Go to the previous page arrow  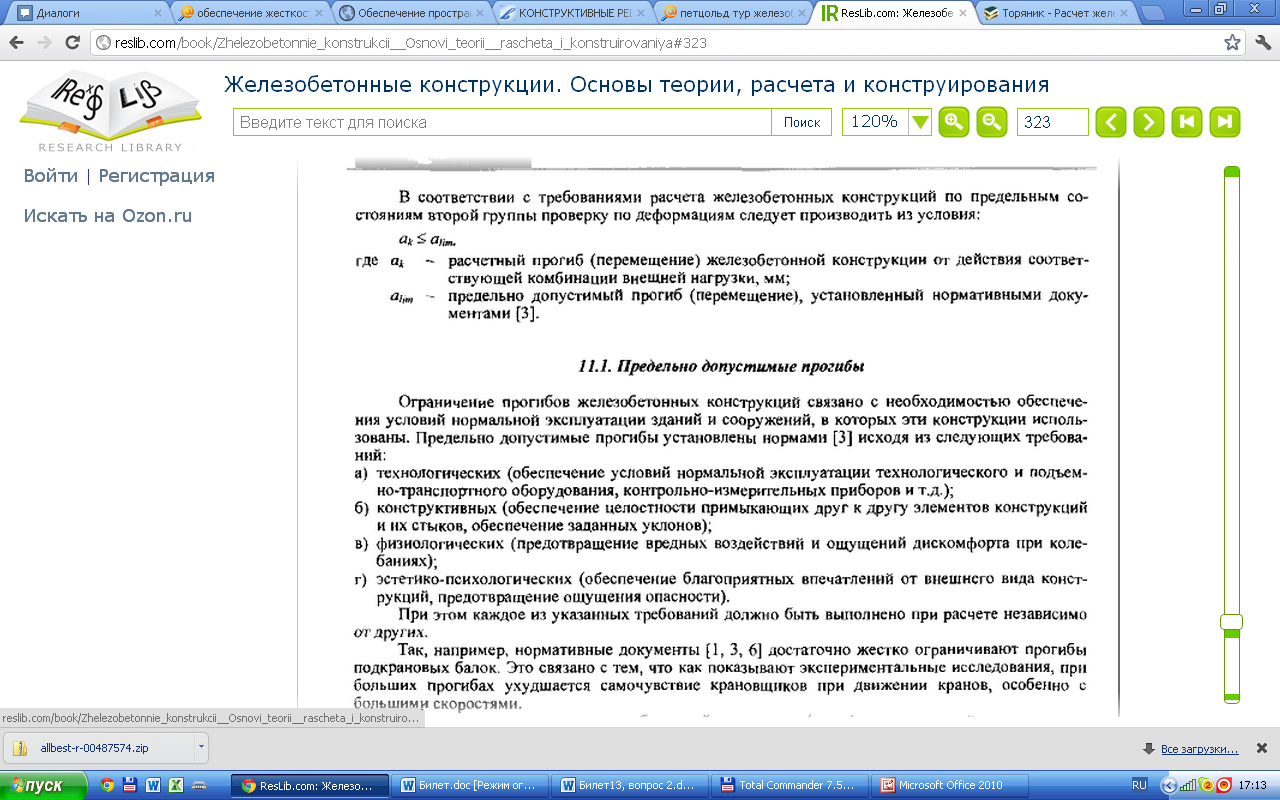pyautogui.click(x=1110, y=122)
